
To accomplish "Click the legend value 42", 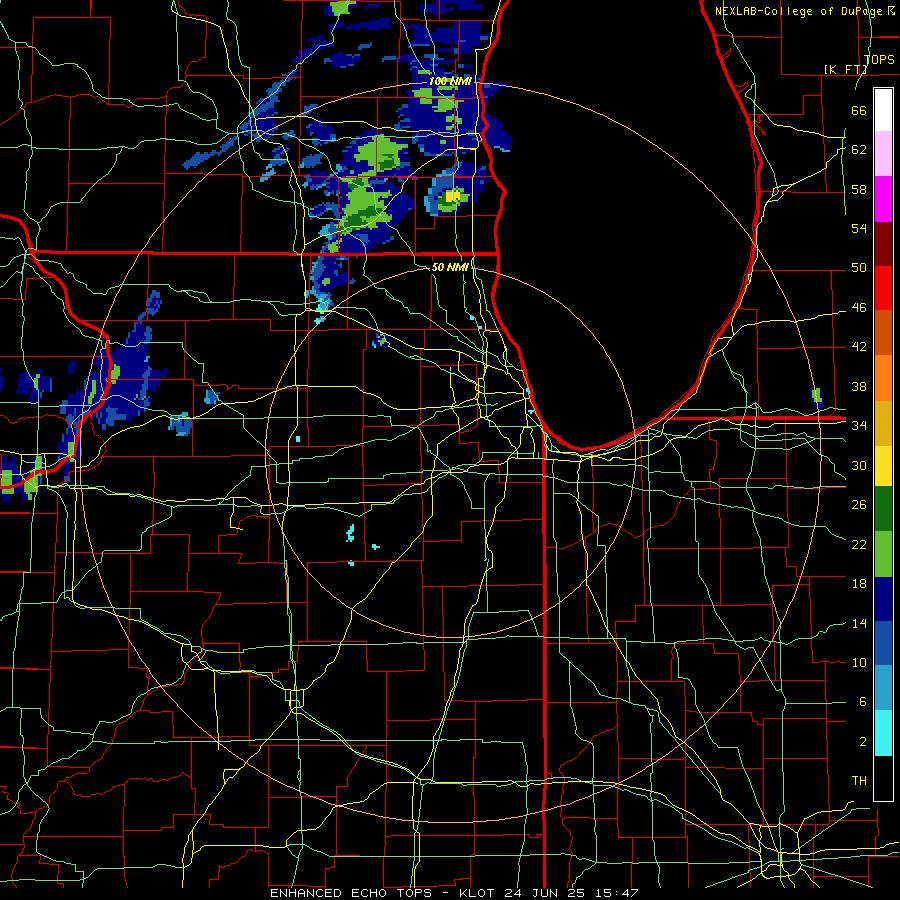I will coord(859,347).
